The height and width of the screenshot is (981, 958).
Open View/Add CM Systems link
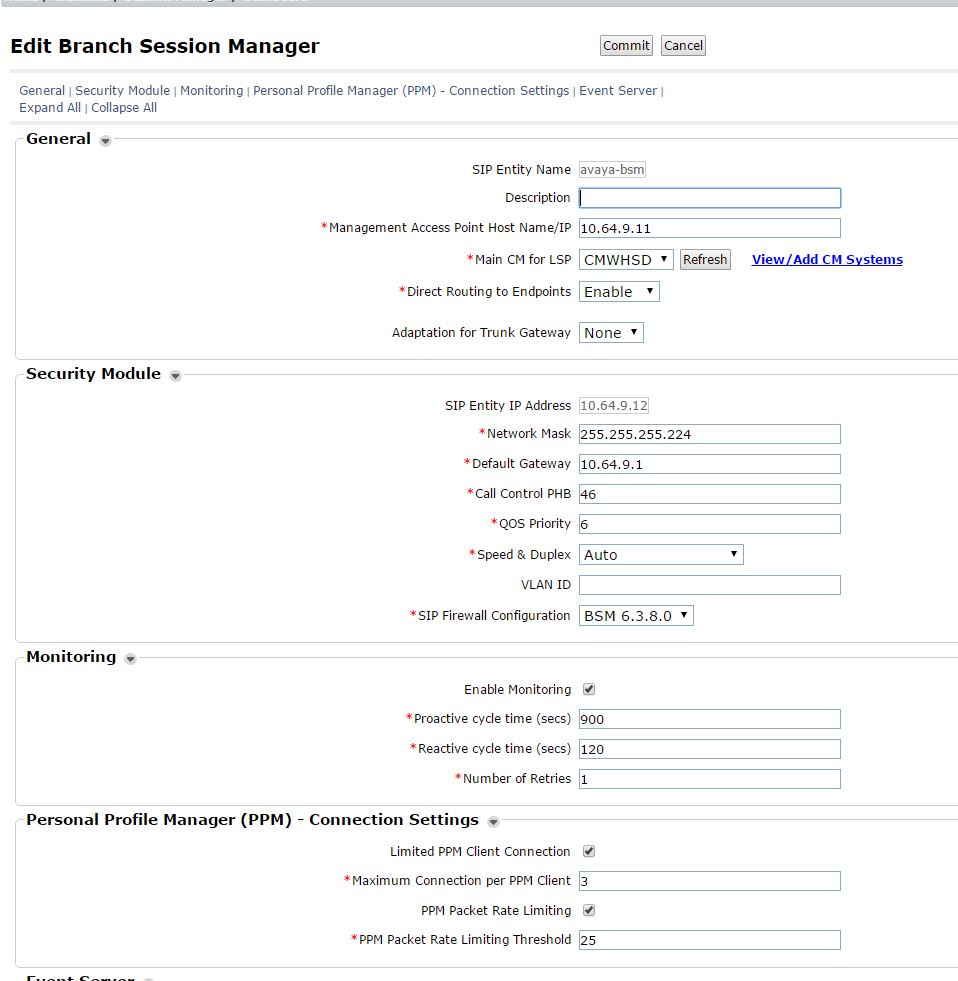pyautogui.click(x=827, y=260)
